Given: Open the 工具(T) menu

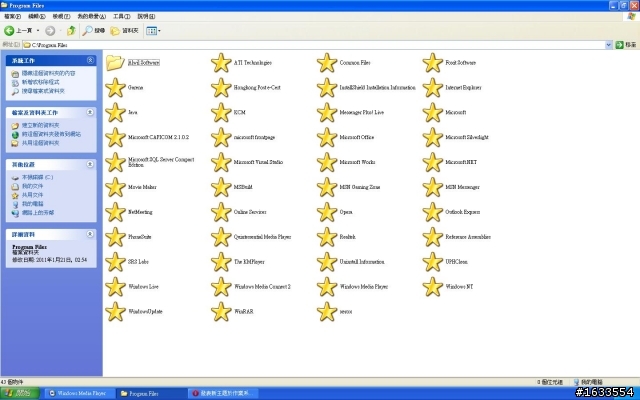Looking at the screenshot, I should coord(122,16).
